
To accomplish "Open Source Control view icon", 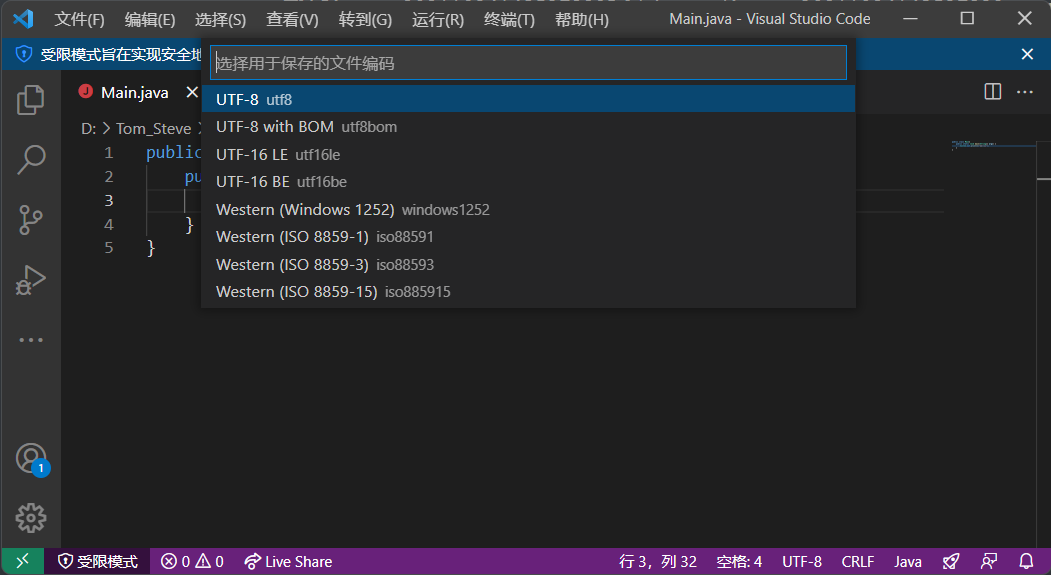I will point(31,219).
